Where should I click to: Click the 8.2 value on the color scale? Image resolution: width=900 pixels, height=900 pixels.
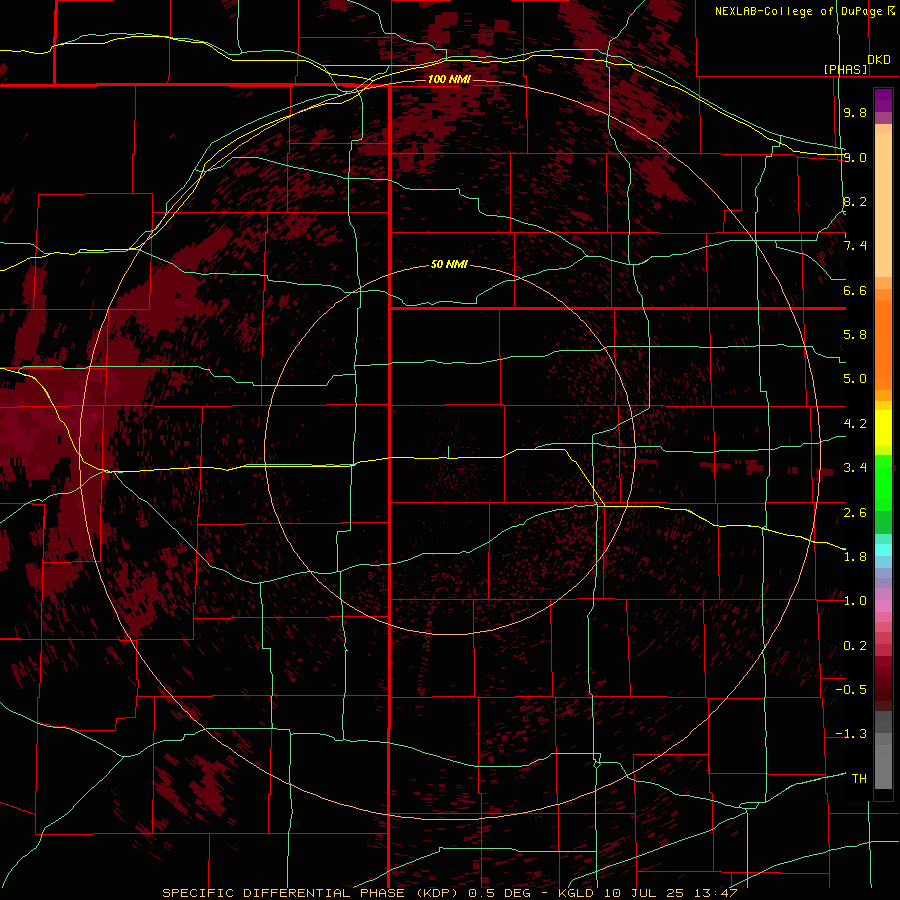tap(855, 201)
